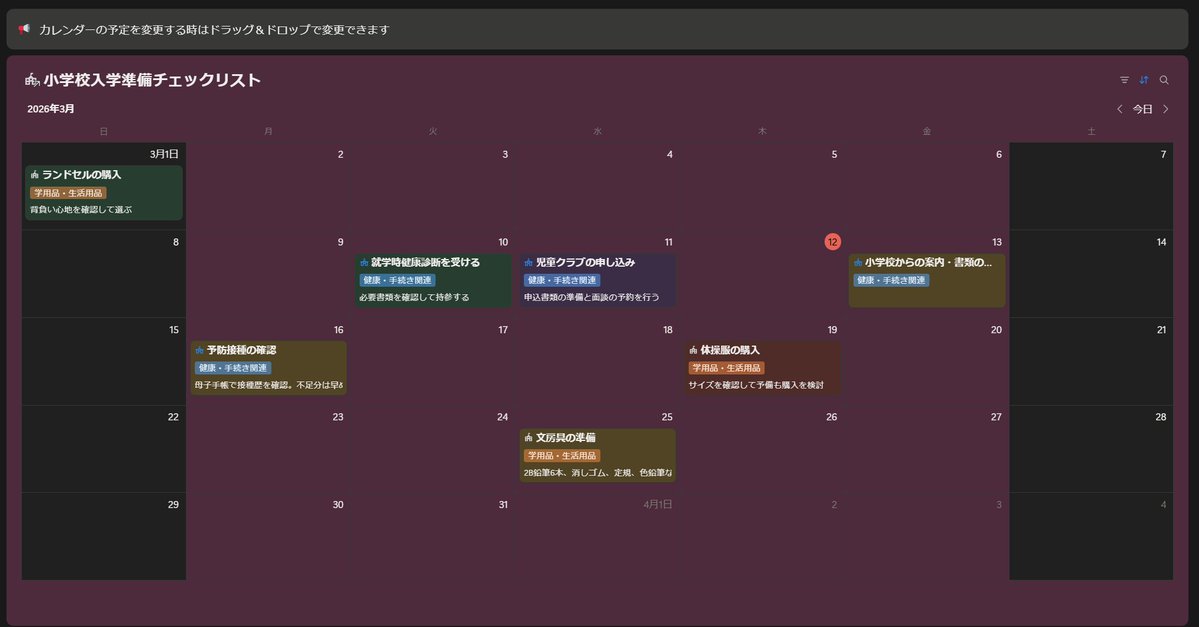This screenshot has height=627, width=1199.
Task: Click the icon on 就学時健康診断を受ける card
Action: pyautogui.click(x=364, y=262)
